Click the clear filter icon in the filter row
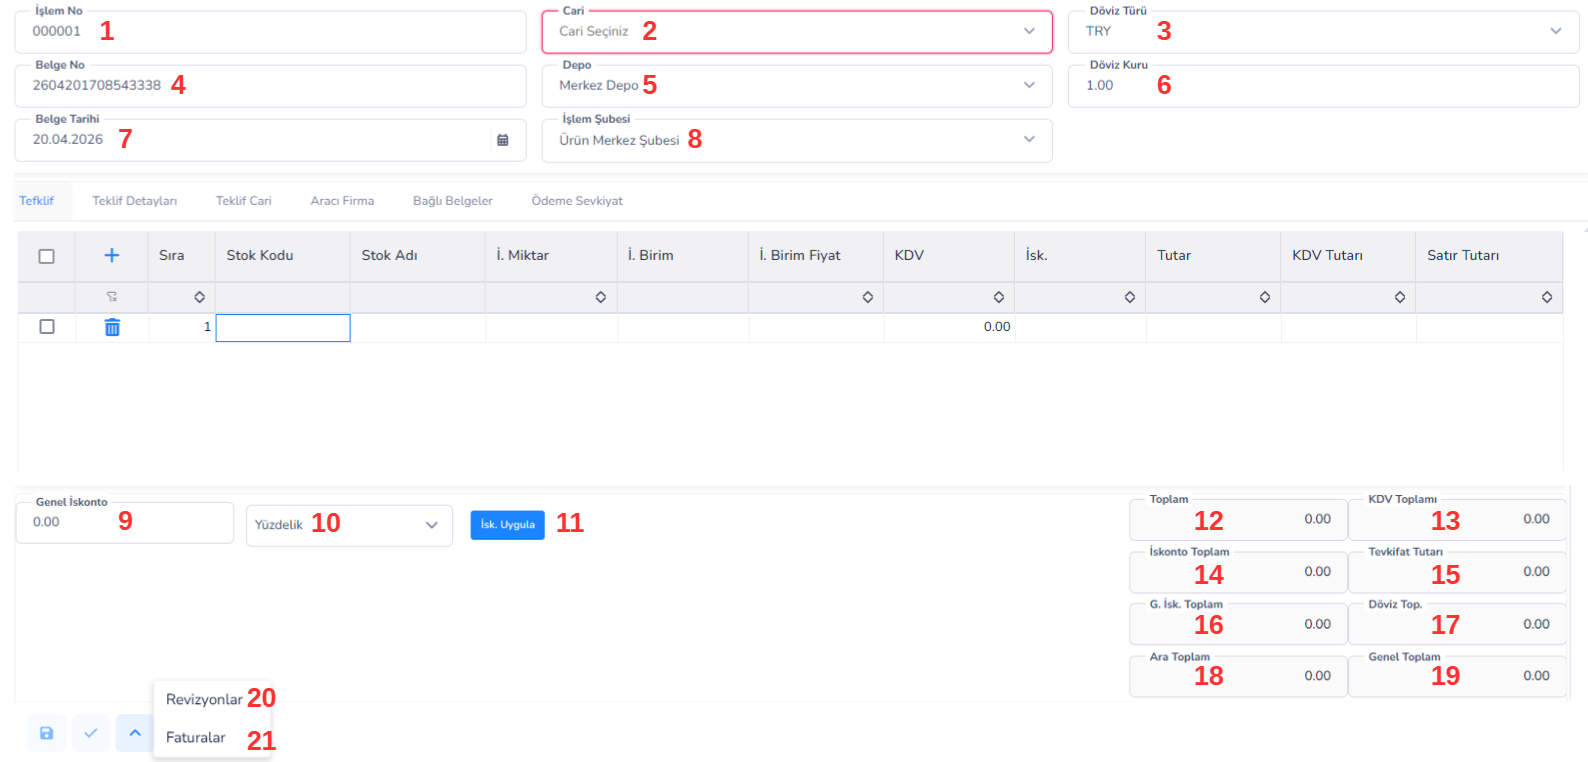This screenshot has height=762, width=1588. coord(112,297)
